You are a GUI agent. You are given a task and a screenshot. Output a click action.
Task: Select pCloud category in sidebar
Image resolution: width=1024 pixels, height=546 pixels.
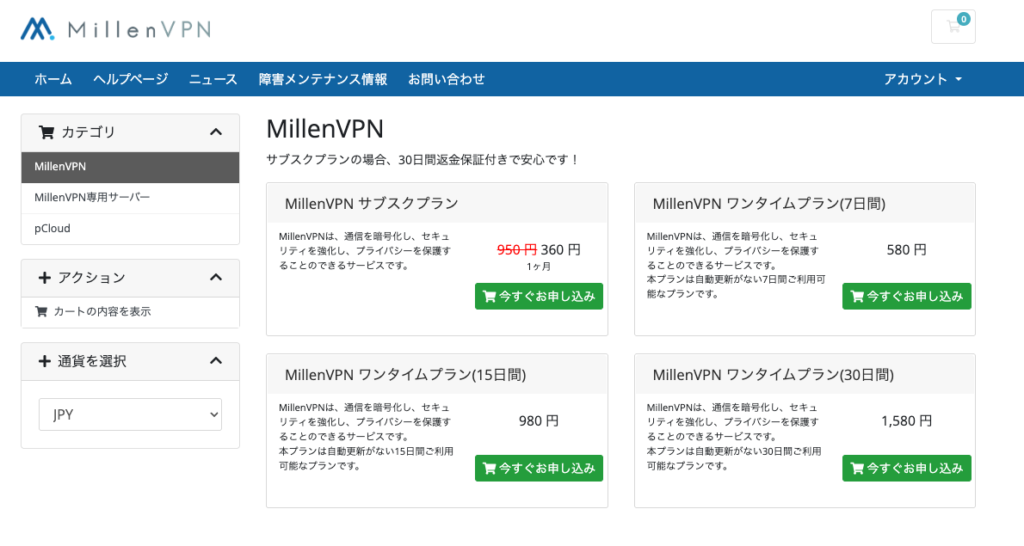(x=130, y=229)
